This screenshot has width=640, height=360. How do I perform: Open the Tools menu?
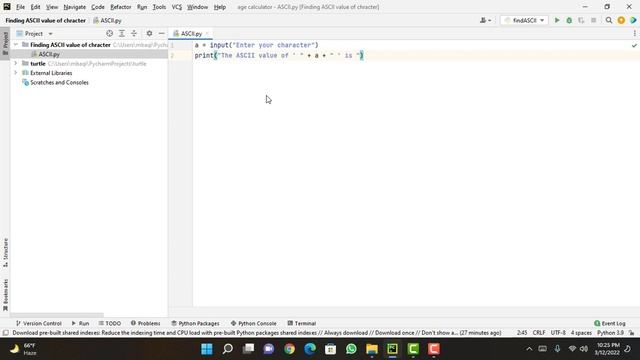(159, 7)
